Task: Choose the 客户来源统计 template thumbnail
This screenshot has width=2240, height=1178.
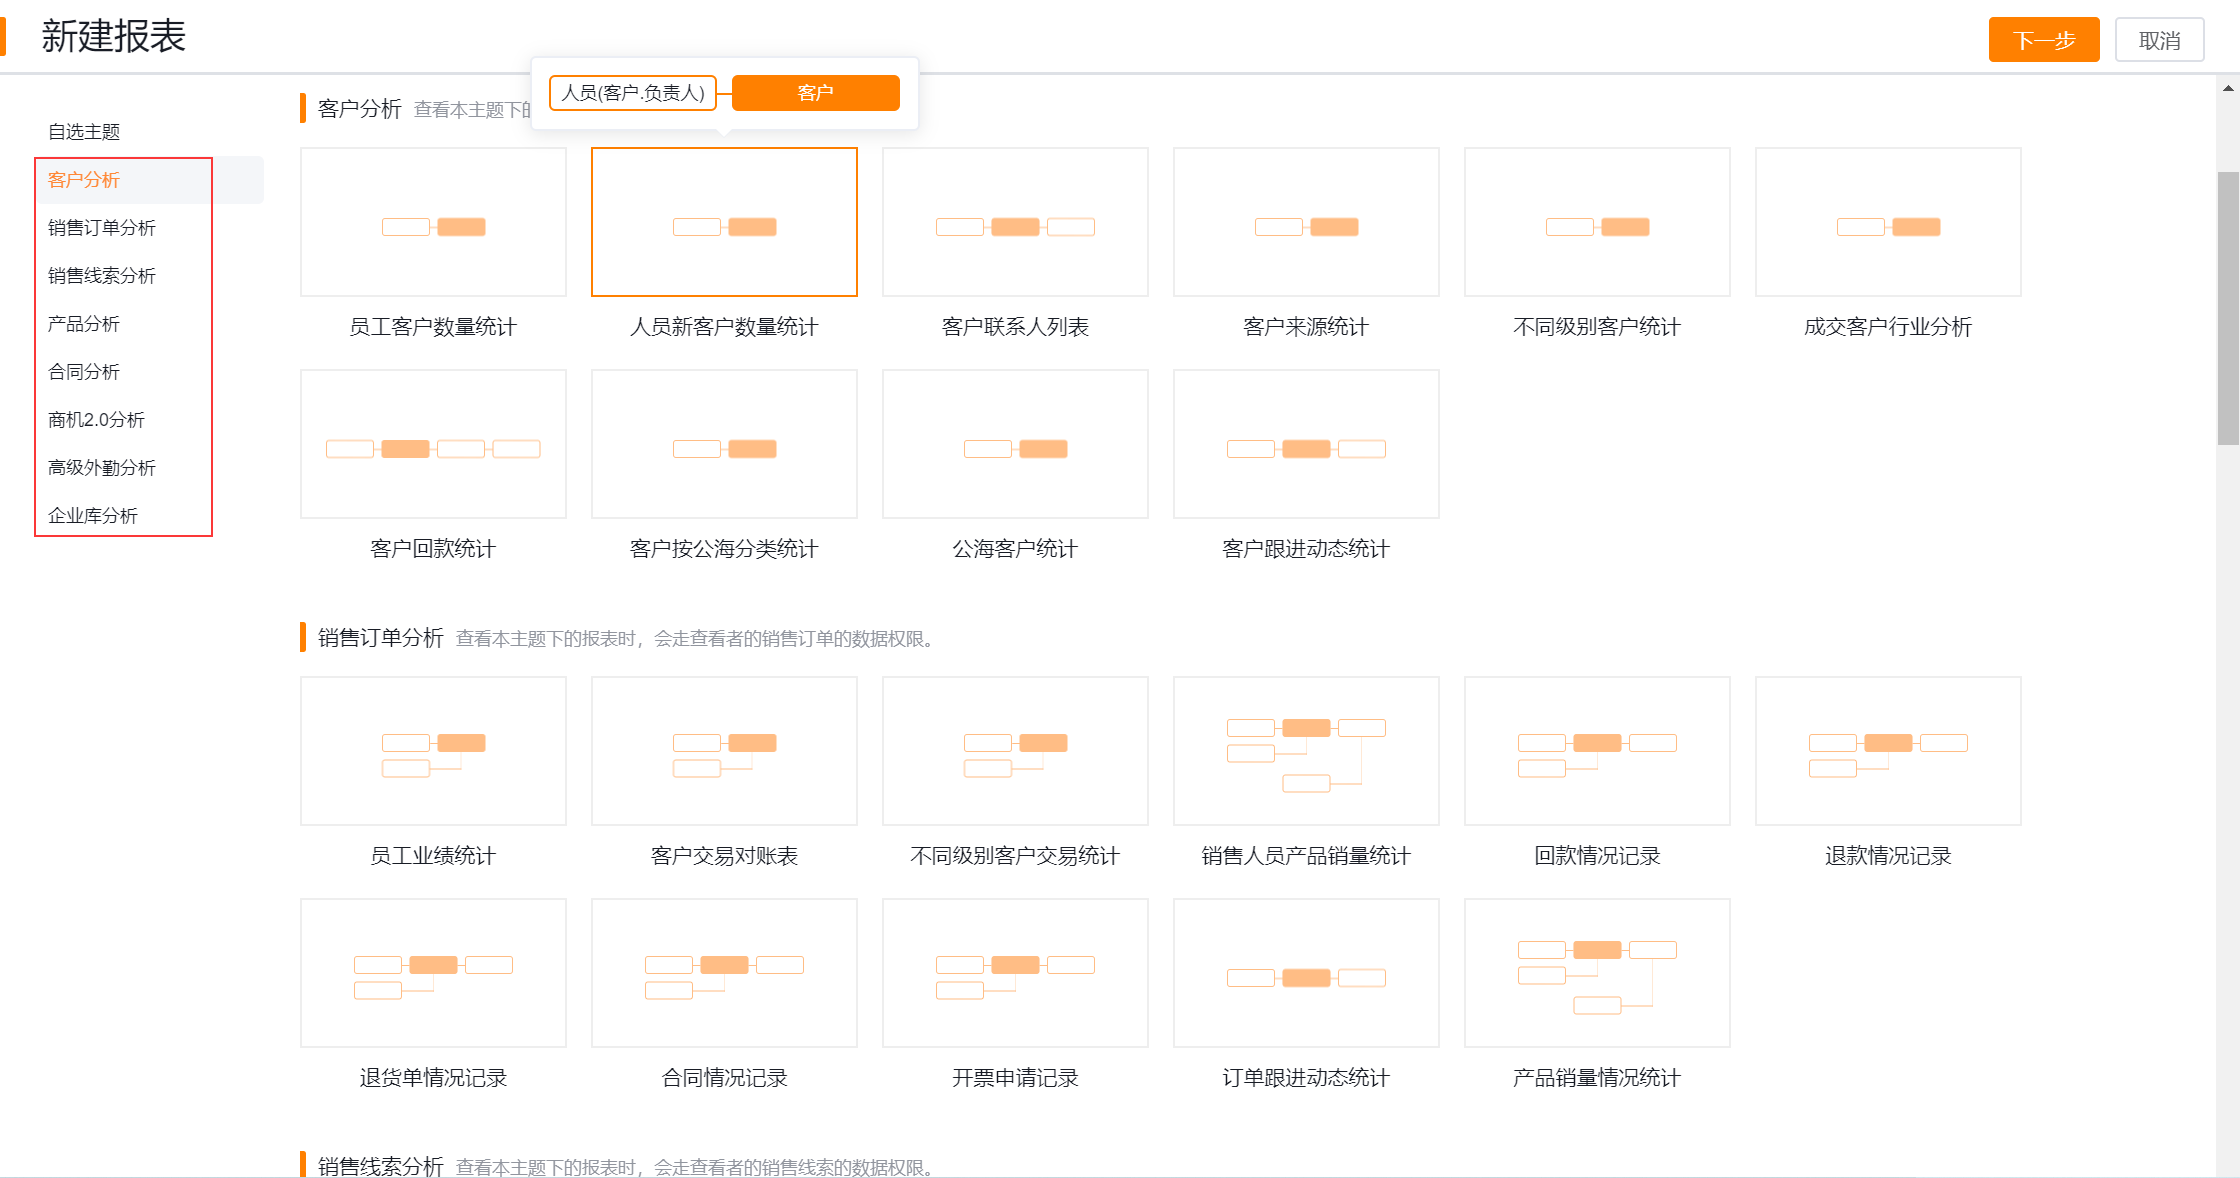Action: [1306, 222]
